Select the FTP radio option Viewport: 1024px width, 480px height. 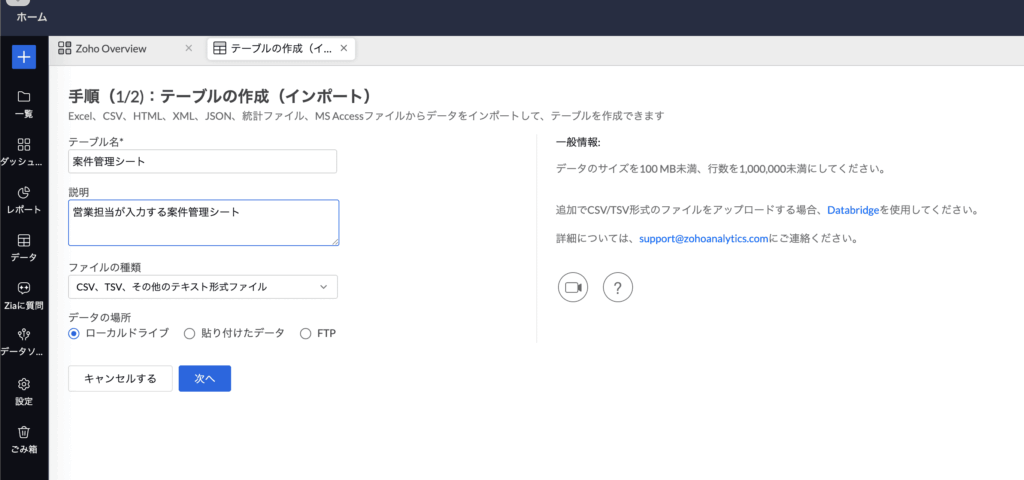point(306,333)
